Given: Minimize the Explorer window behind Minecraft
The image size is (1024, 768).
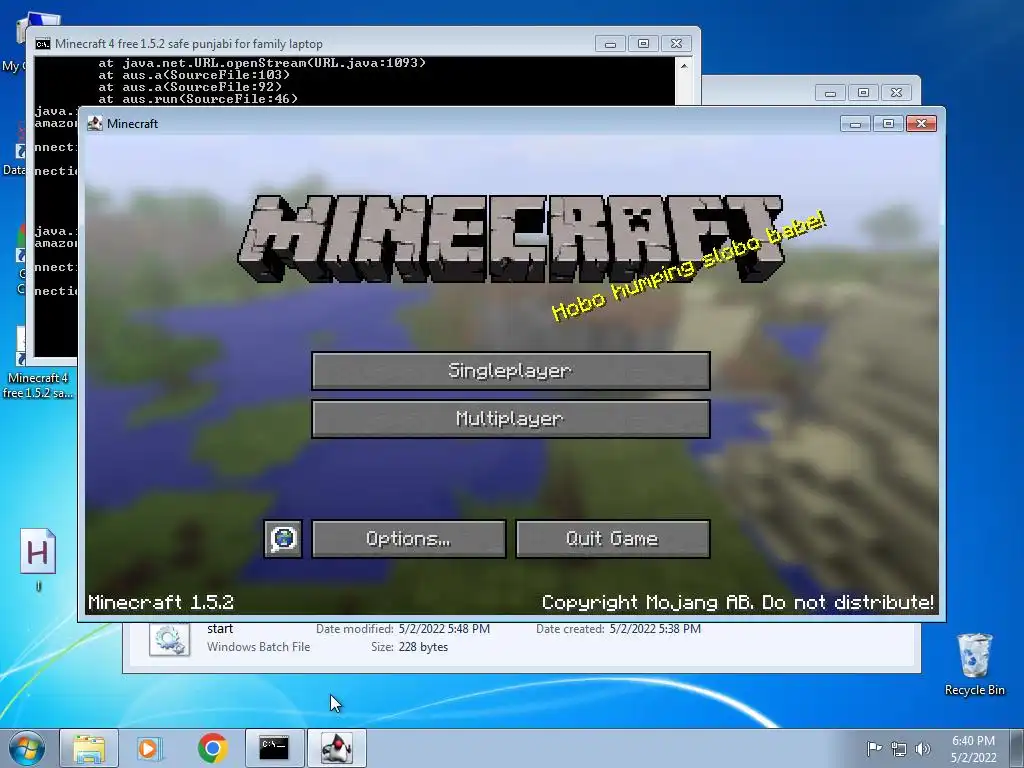Looking at the screenshot, I should (x=831, y=93).
